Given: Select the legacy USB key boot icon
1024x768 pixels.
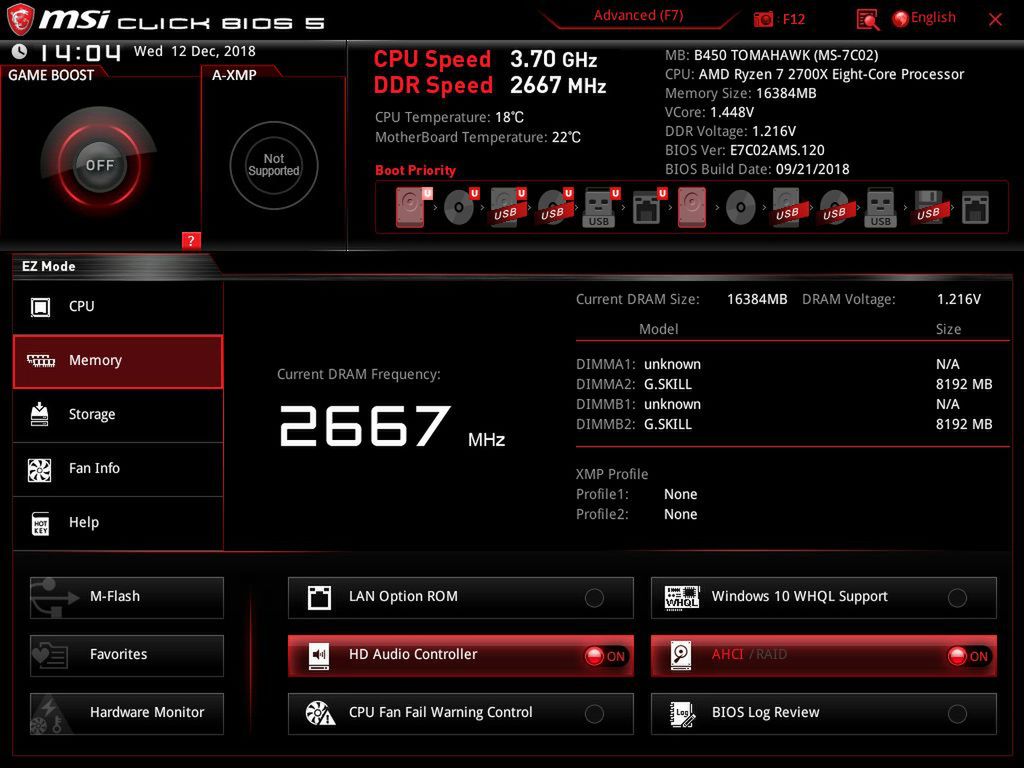Looking at the screenshot, I should pos(880,207).
